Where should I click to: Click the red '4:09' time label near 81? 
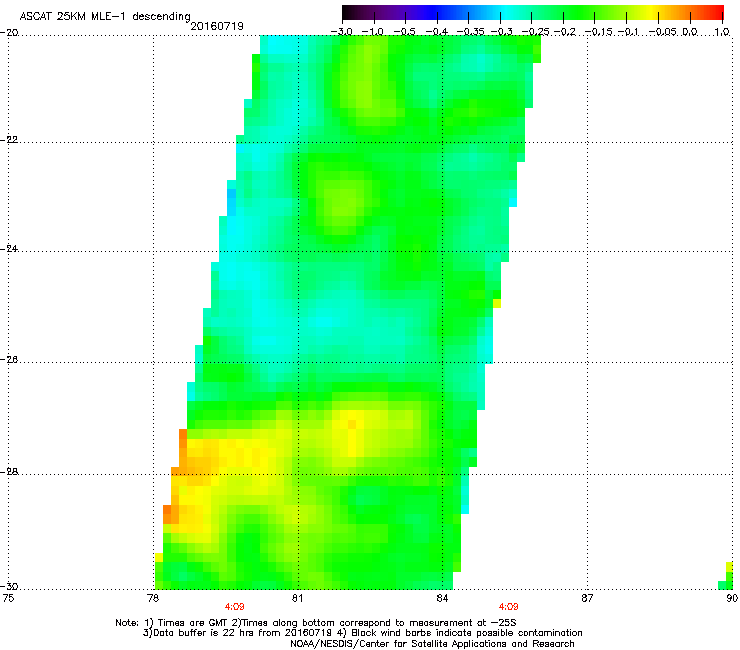tap(235, 607)
